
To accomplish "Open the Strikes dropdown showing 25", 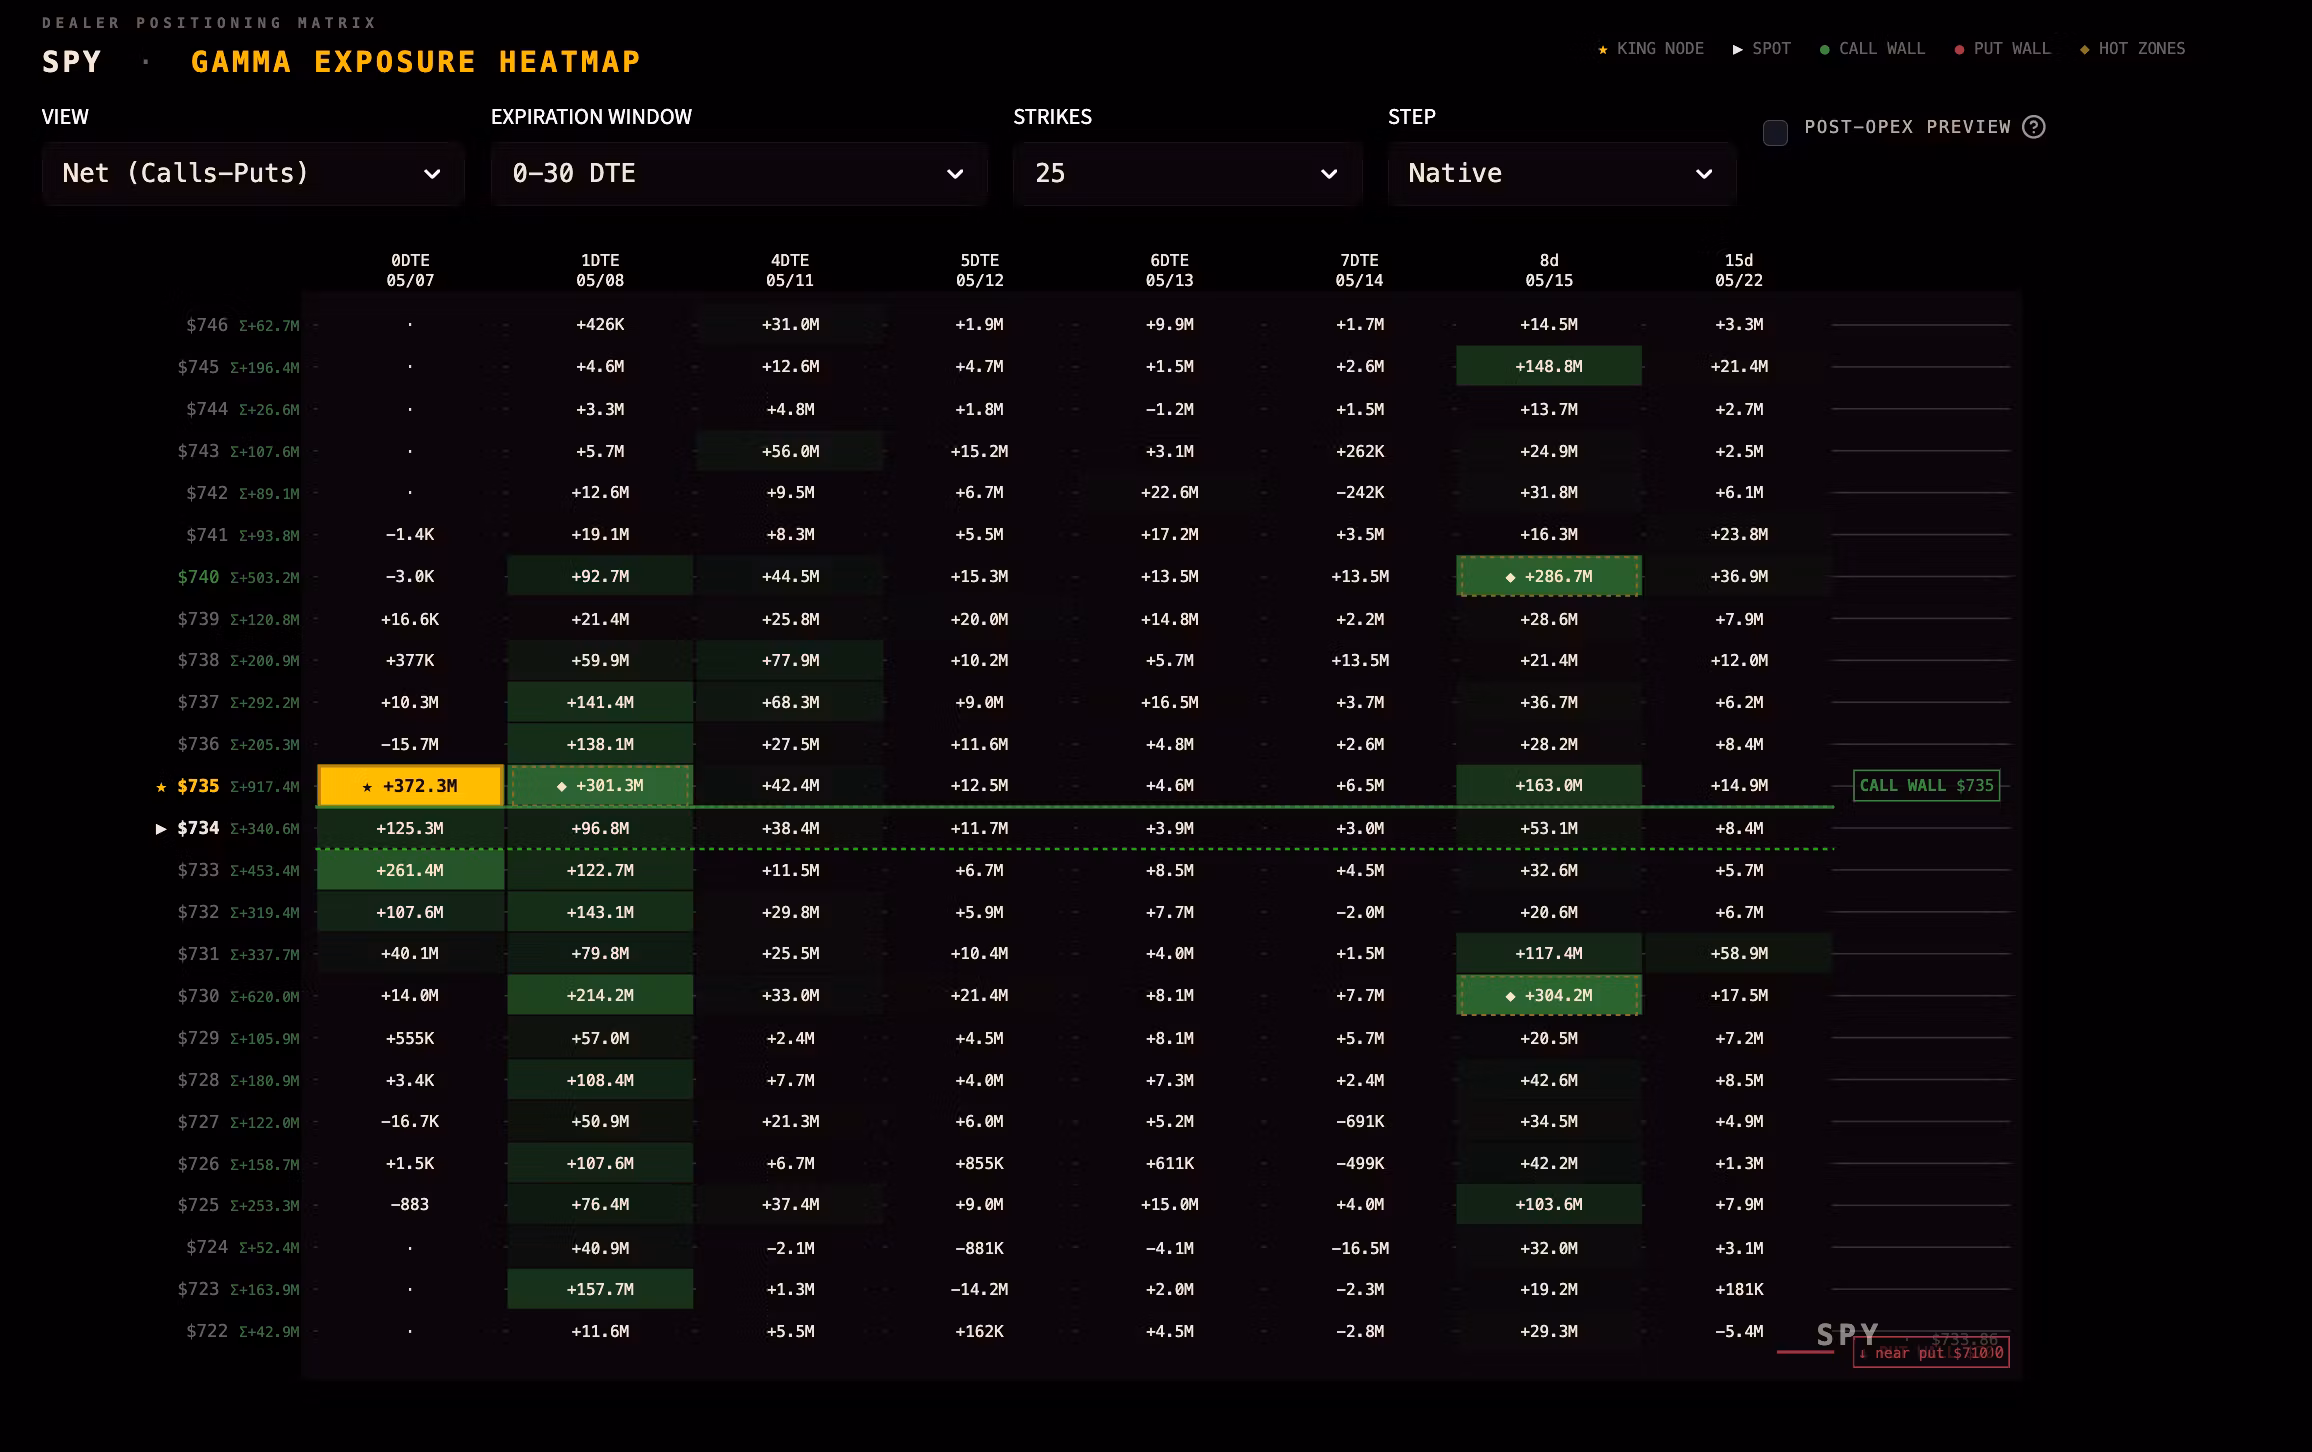I will coord(1187,174).
